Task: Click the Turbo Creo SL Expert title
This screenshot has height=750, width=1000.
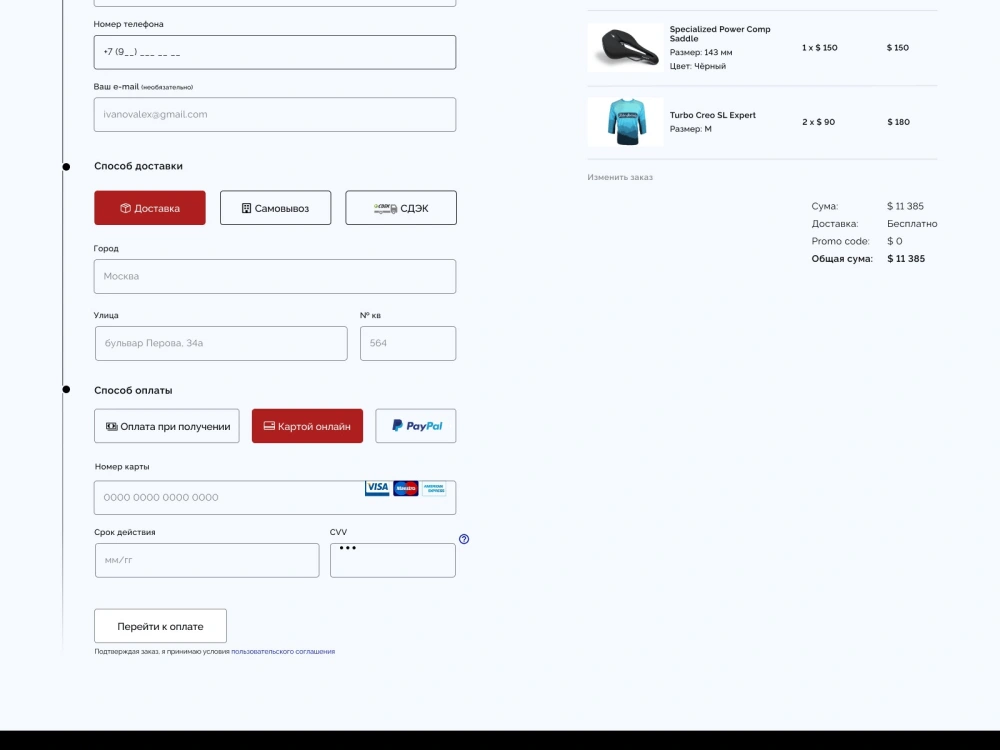Action: click(712, 115)
